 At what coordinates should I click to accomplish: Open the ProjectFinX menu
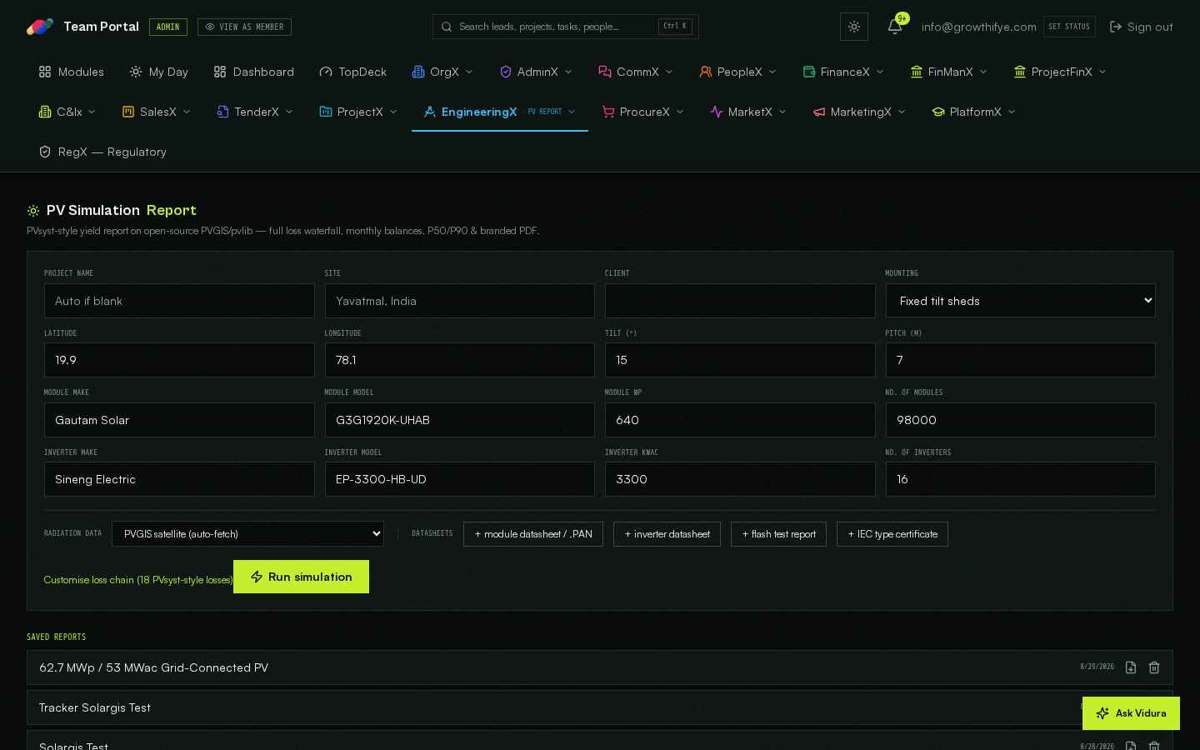(x=1060, y=72)
